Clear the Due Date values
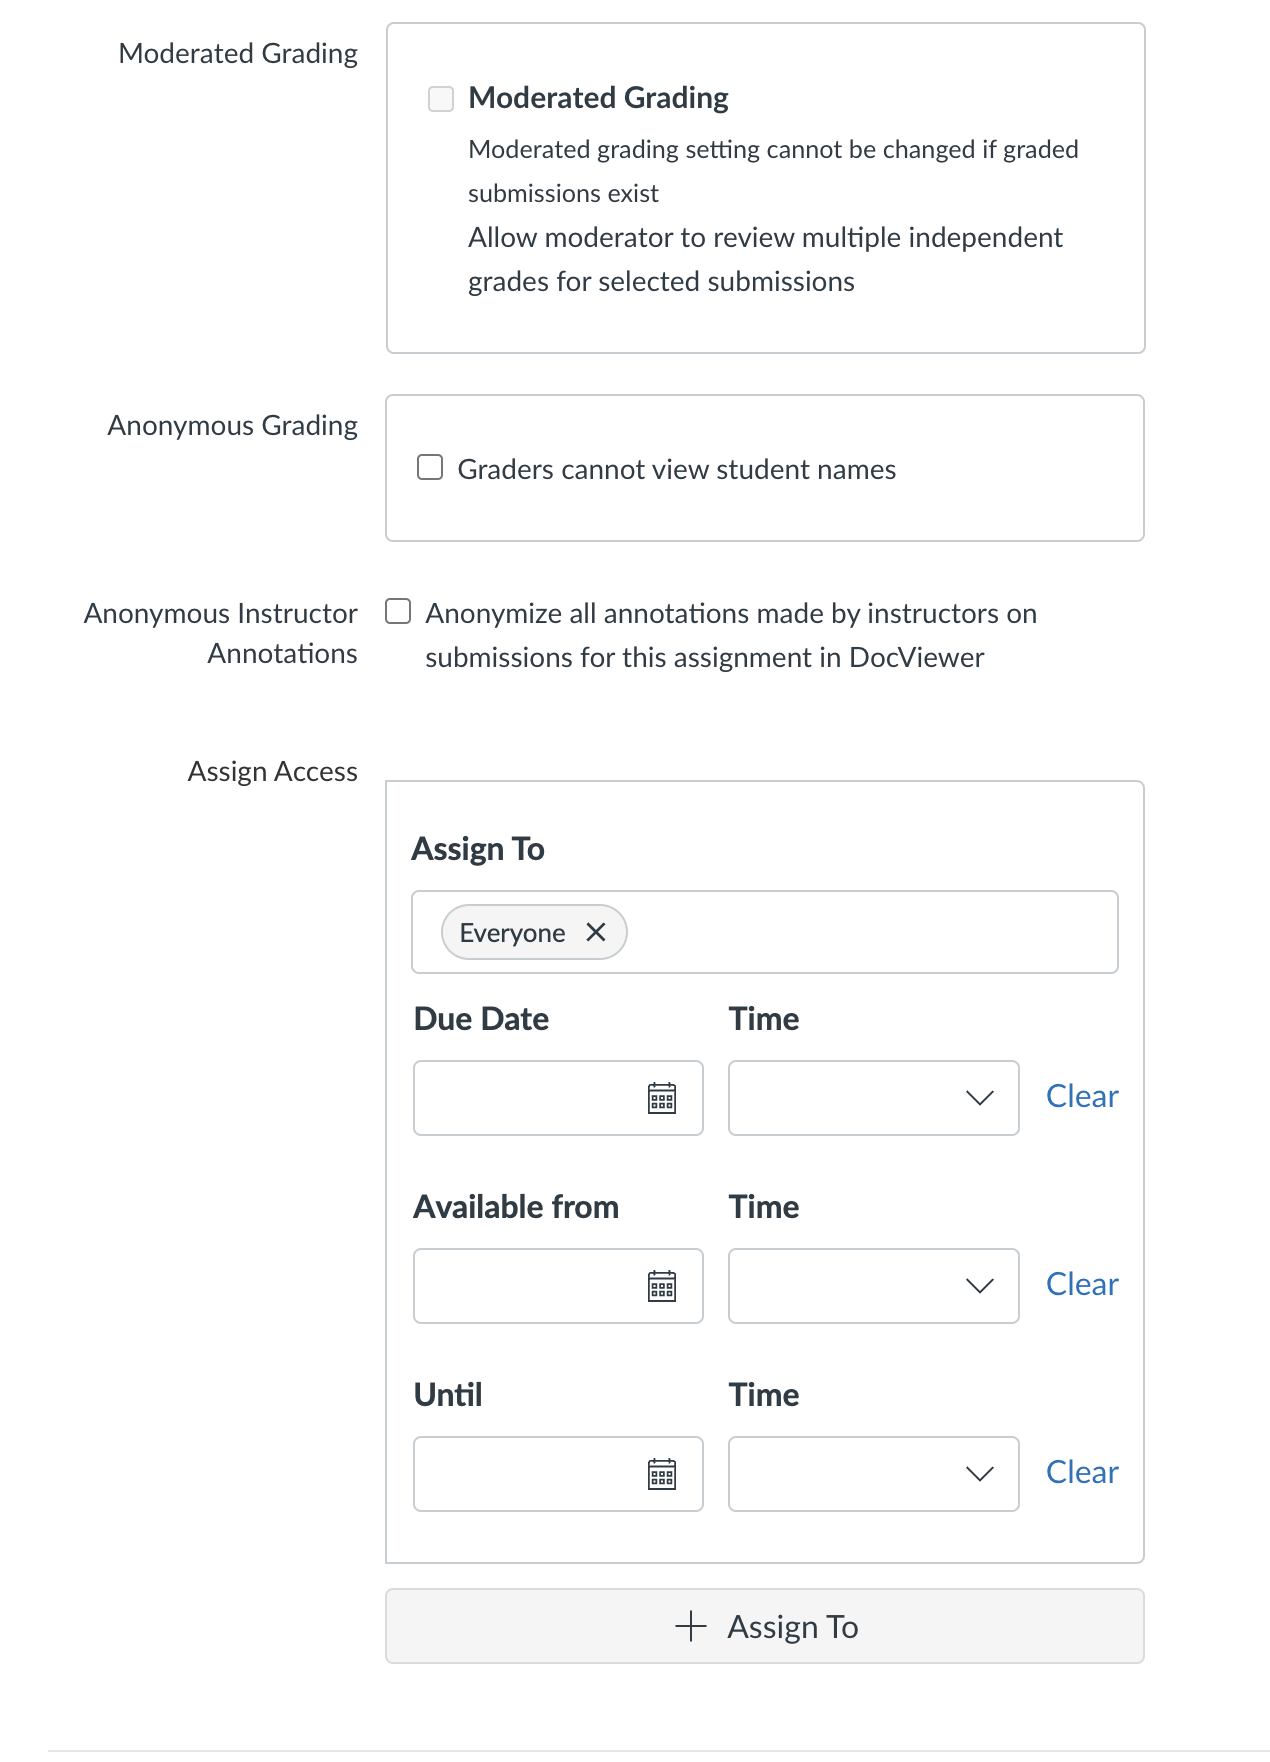1270x1762 pixels. pyautogui.click(x=1081, y=1096)
